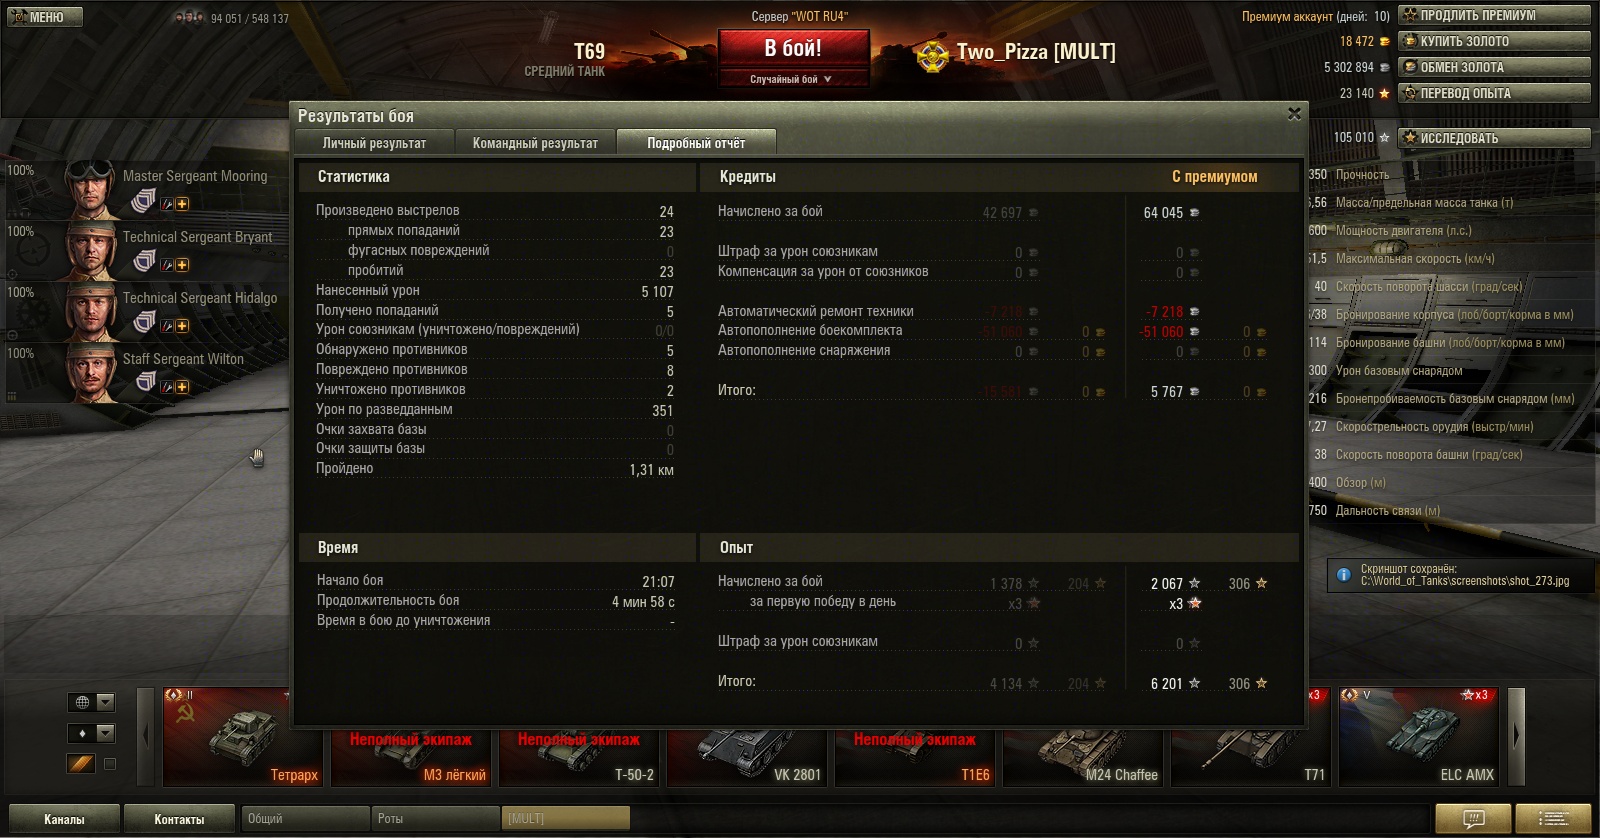Open the ИССЛЕДОВАТЬ research button
This screenshot has height=838, width=1600.
coord(1494,138)
